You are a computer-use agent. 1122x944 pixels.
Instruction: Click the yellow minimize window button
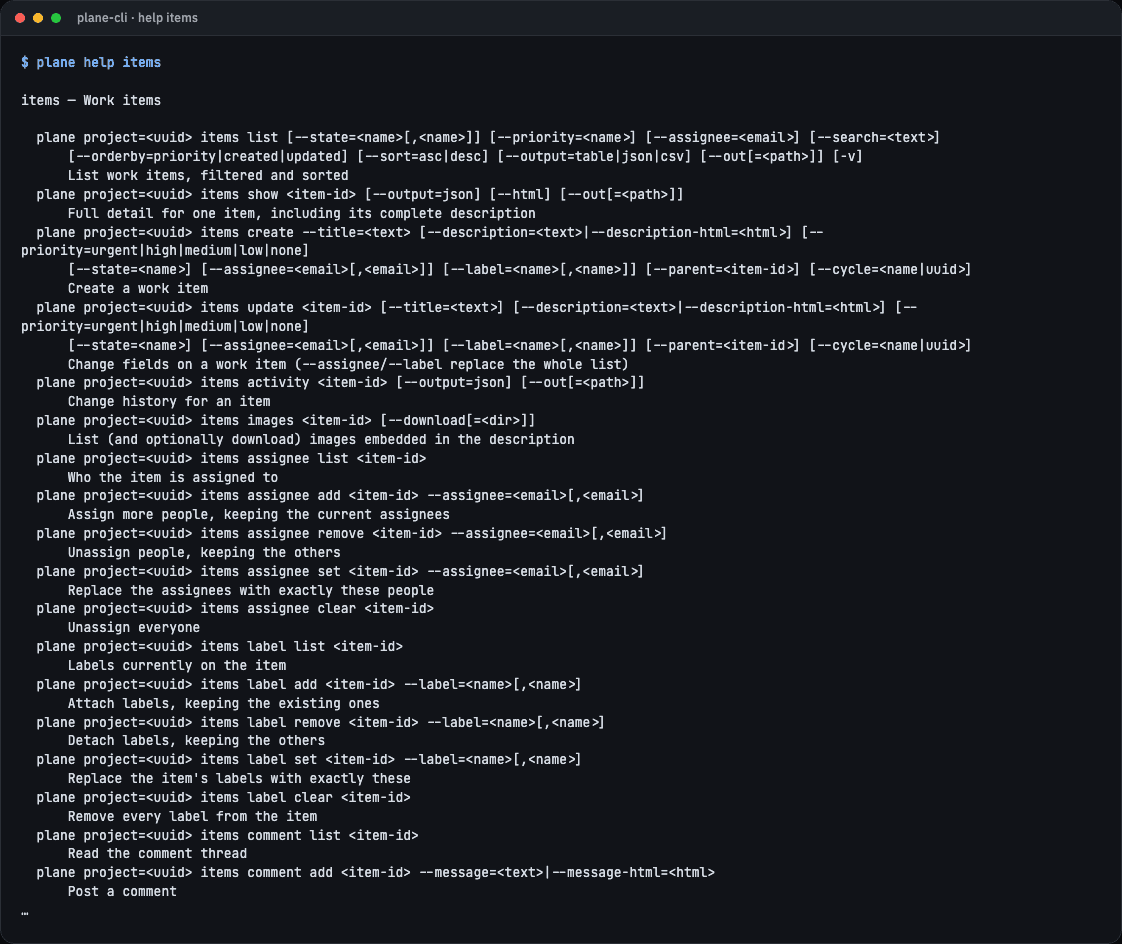click(38, 18)
